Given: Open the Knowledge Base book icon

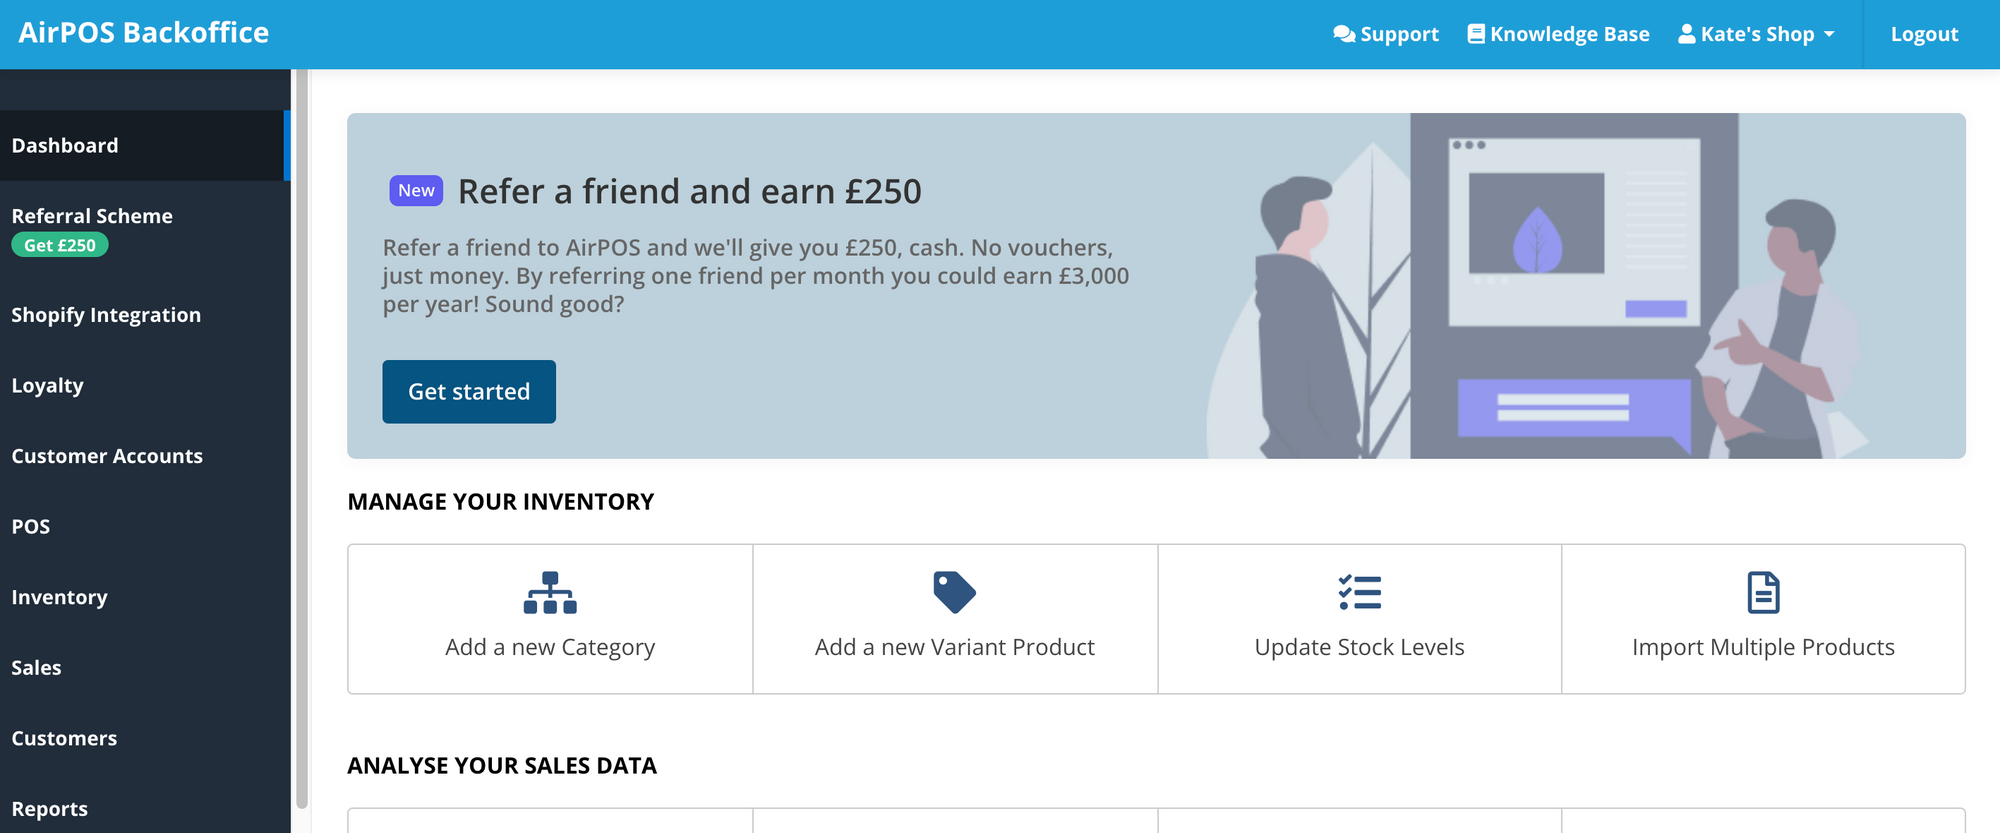Looking at the screenshot, I should point(1474,32).
